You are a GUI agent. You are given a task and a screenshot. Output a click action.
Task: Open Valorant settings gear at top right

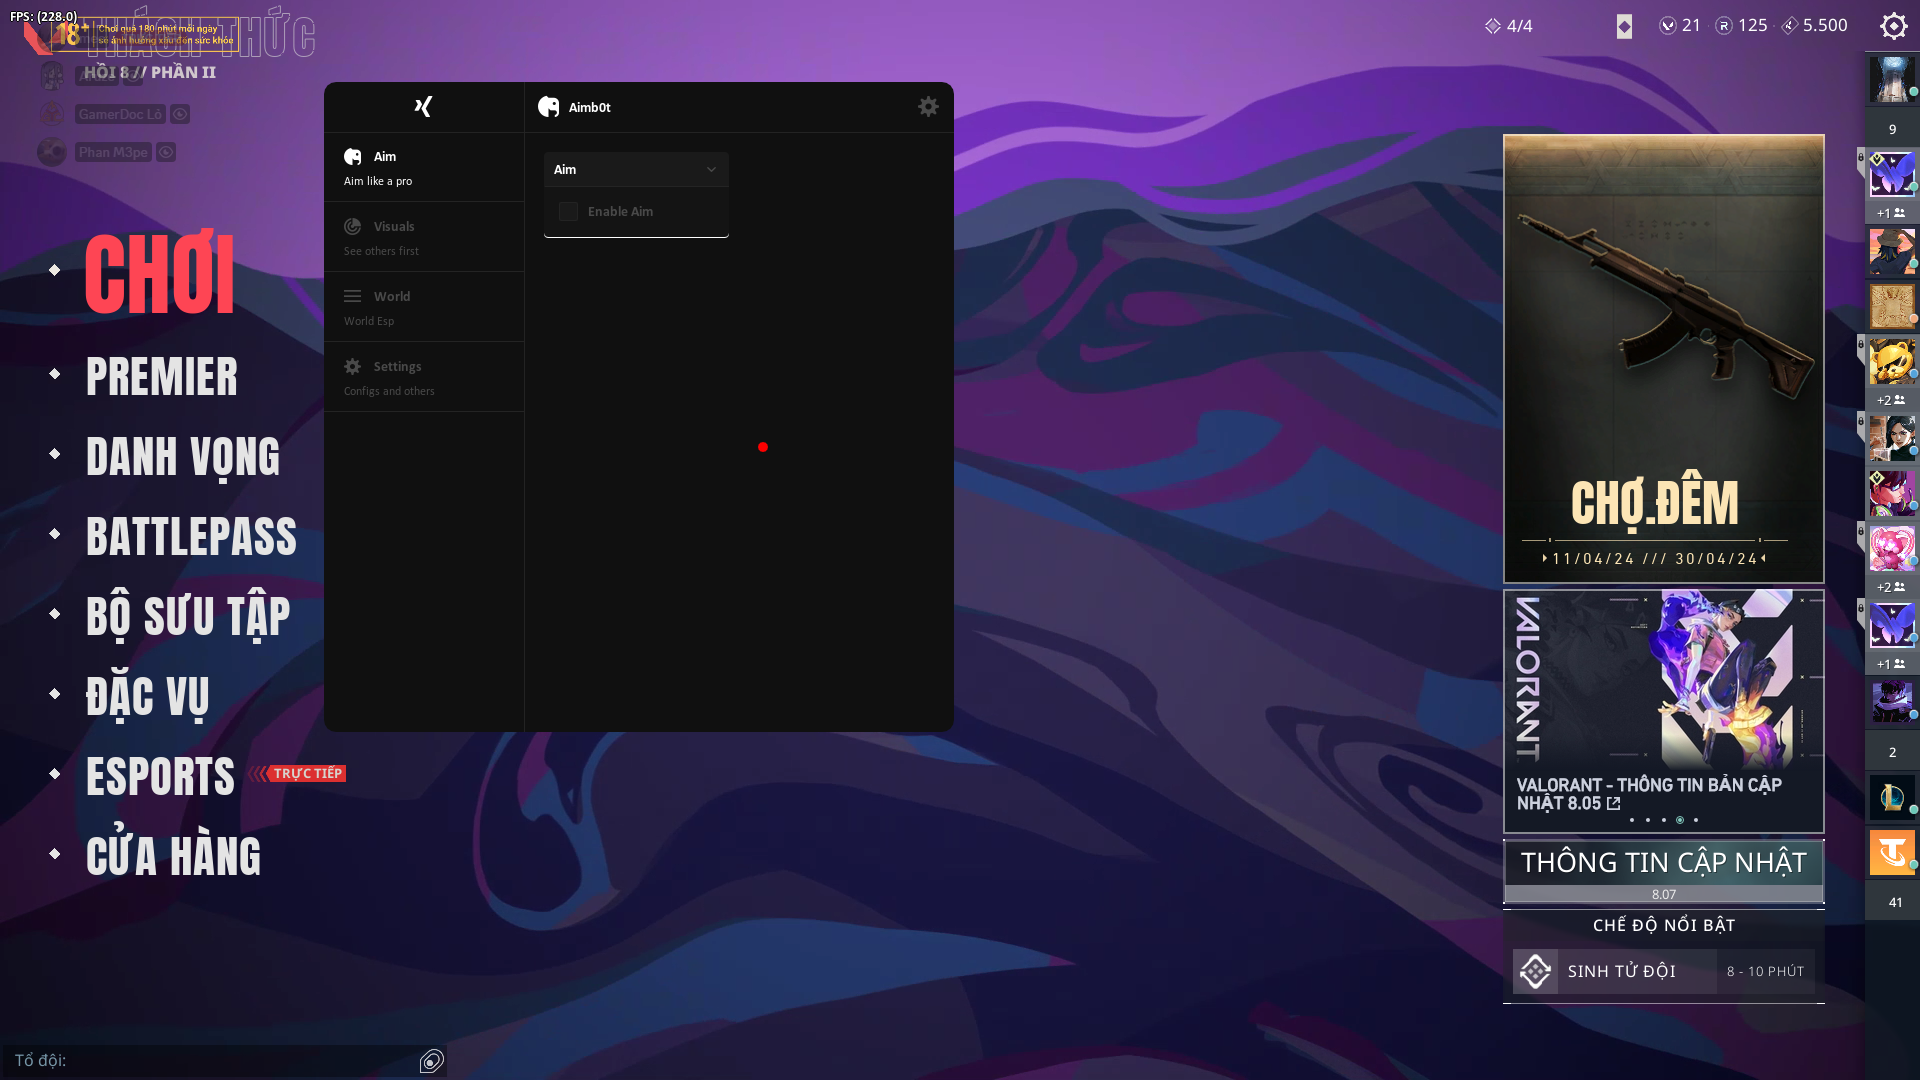[x=1893, y=26]
